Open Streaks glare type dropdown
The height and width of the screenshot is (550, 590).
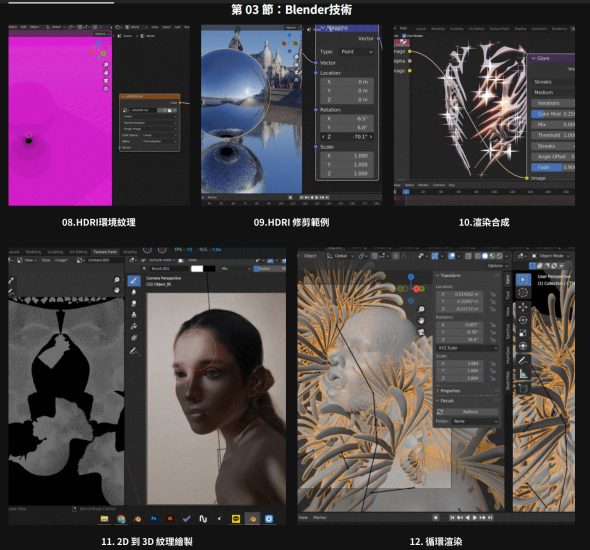point(553,82)
